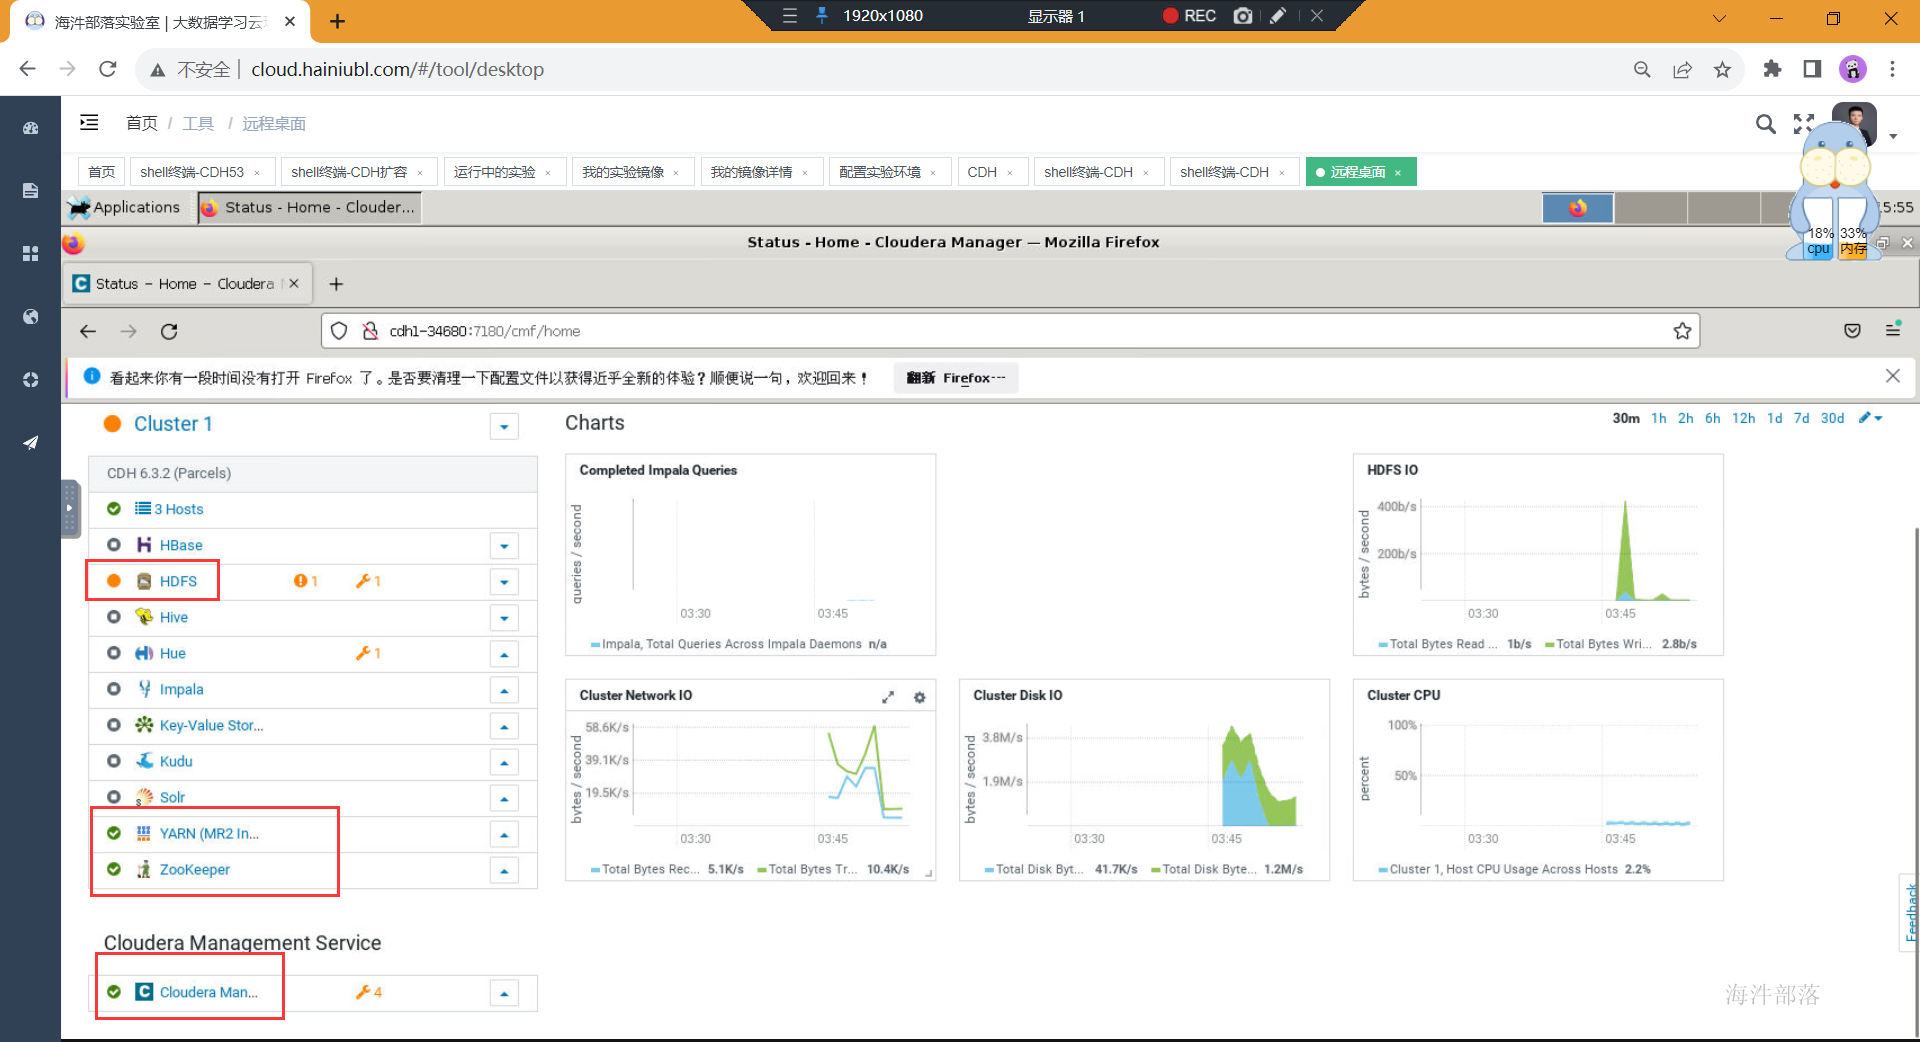Image resolution: width=1920 pixels, height=1042 pixels.
Task: Open the Key-Value Store service
Action: (211, 725)
